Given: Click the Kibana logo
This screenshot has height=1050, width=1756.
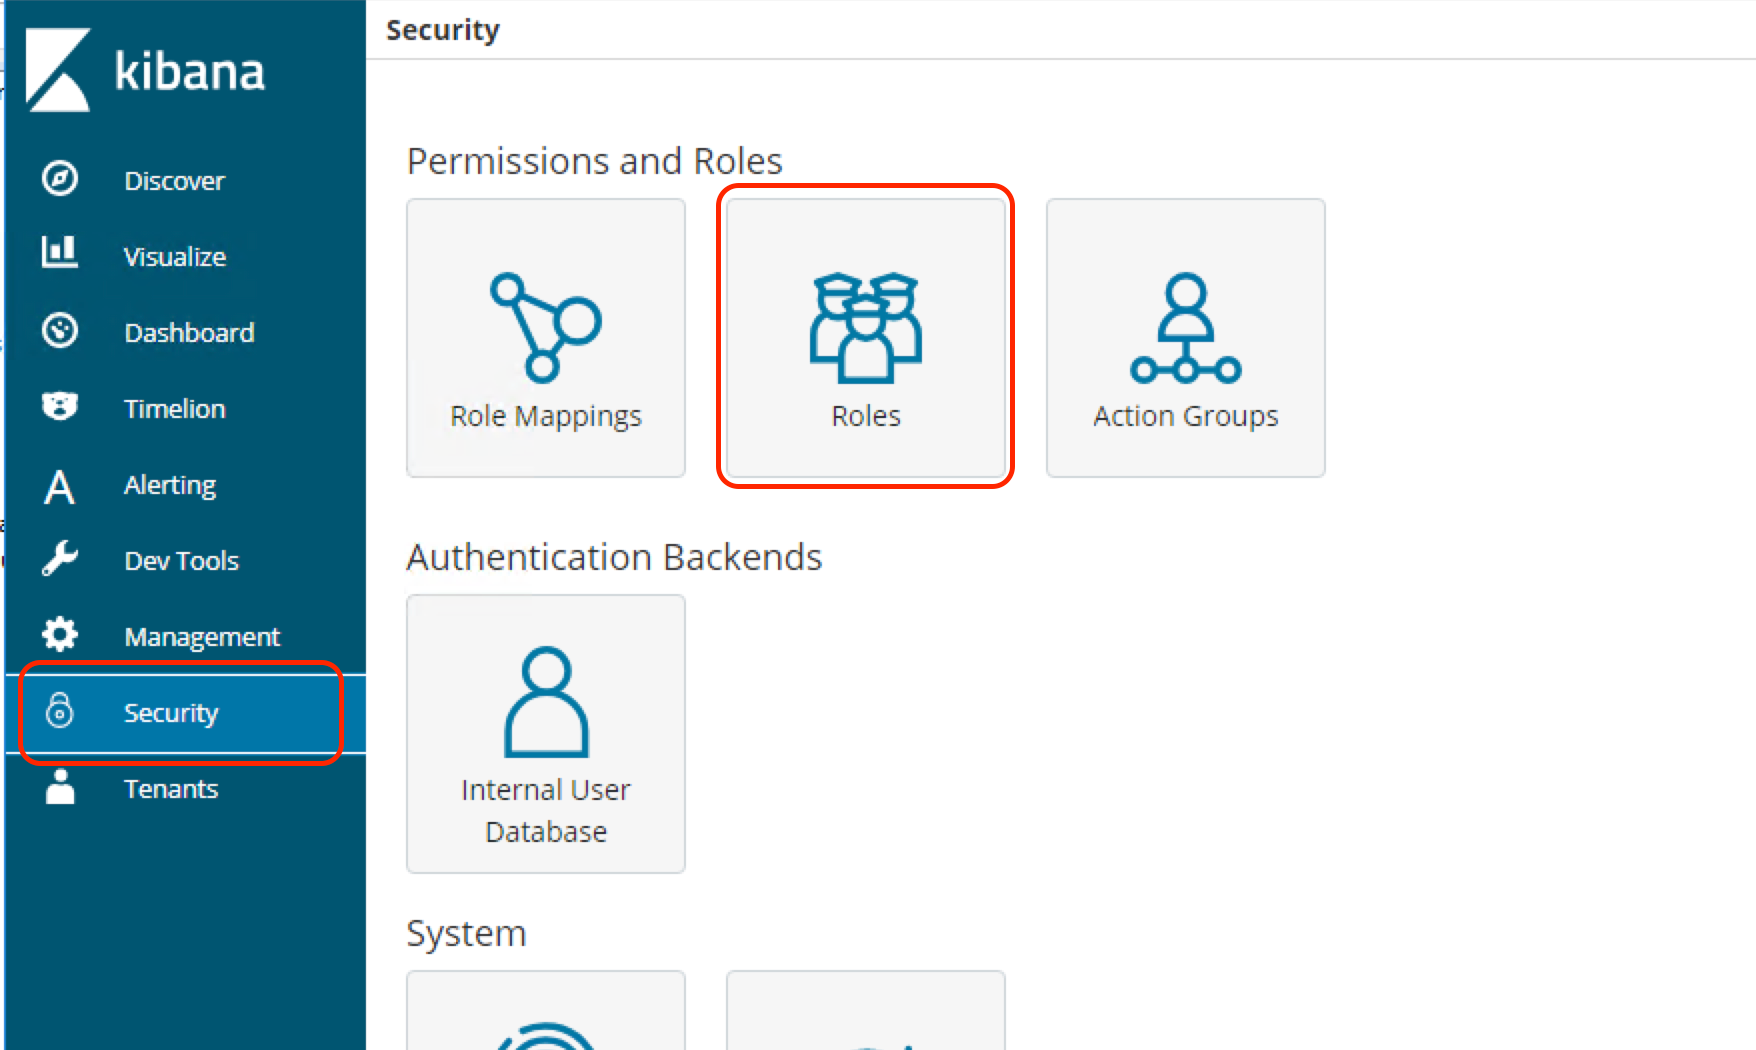Looking at the screenshot, I should (x=146, y=70).
